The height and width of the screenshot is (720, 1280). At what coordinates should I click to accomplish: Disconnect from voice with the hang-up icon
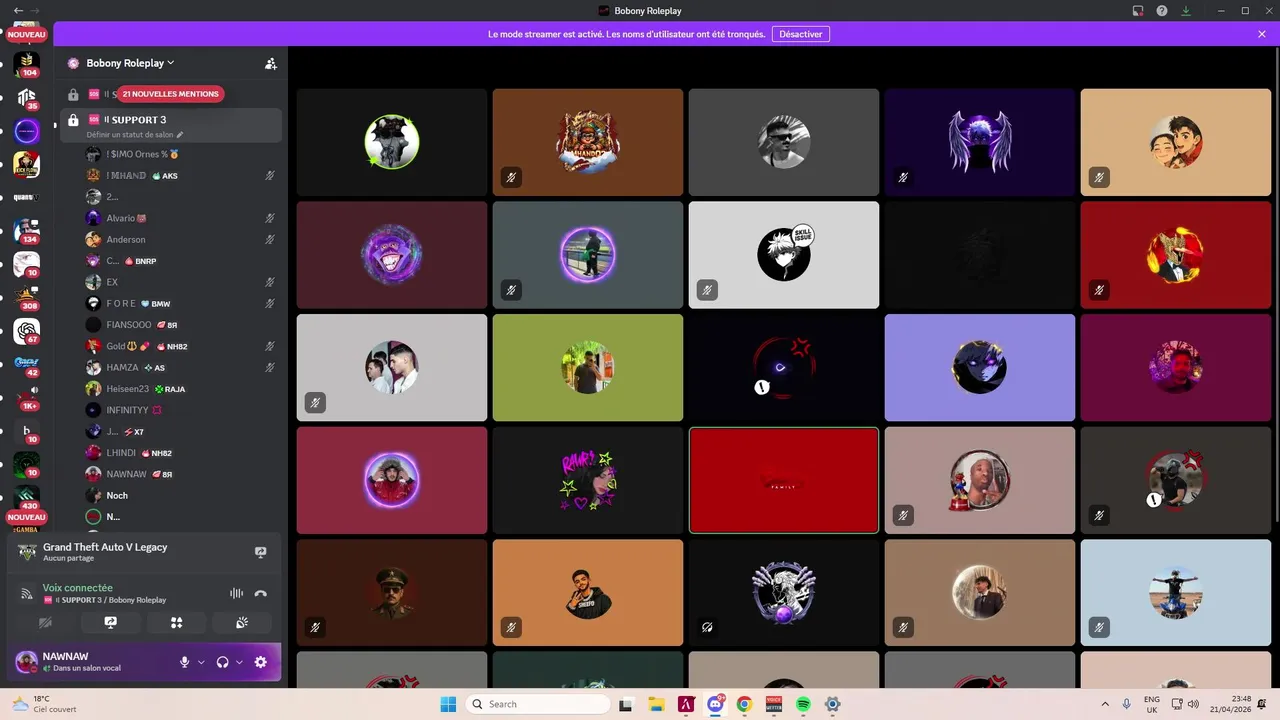[x=261, y=593]
